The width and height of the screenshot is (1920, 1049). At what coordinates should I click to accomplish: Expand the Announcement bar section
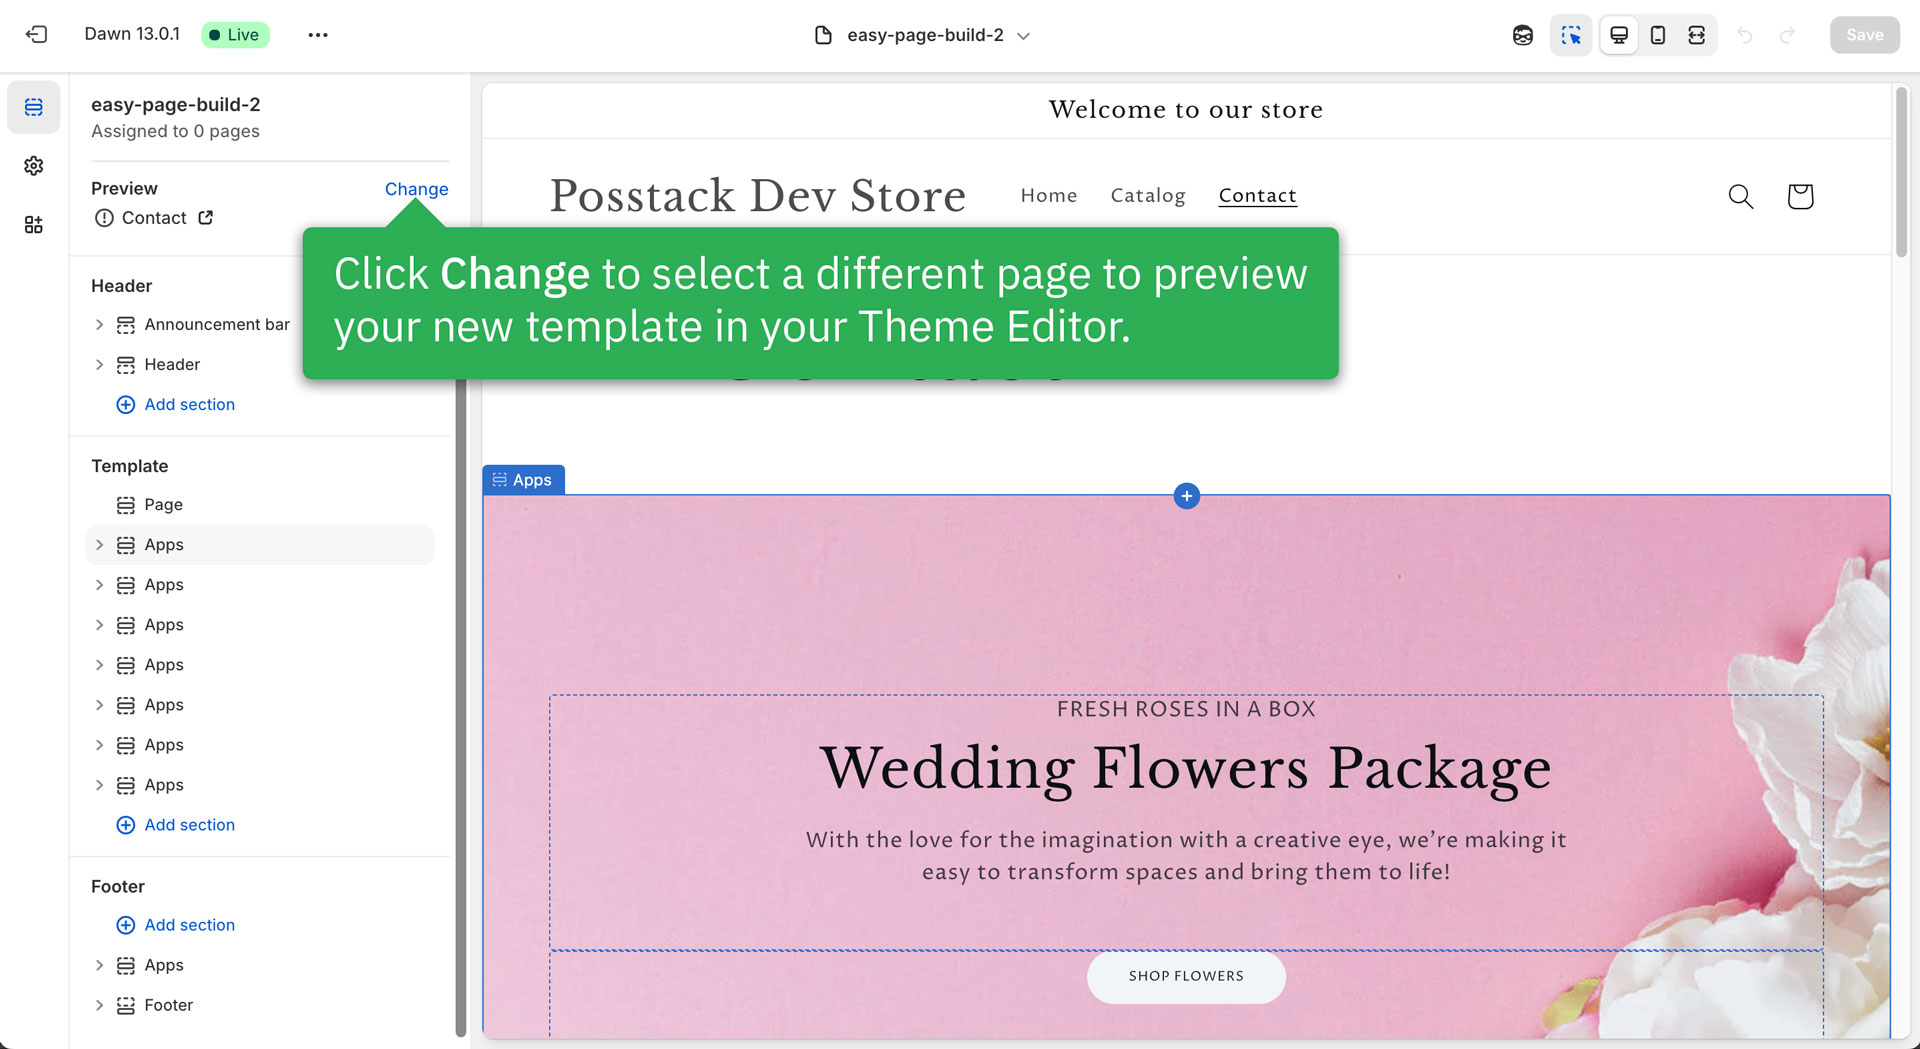[x=99, y=325]
